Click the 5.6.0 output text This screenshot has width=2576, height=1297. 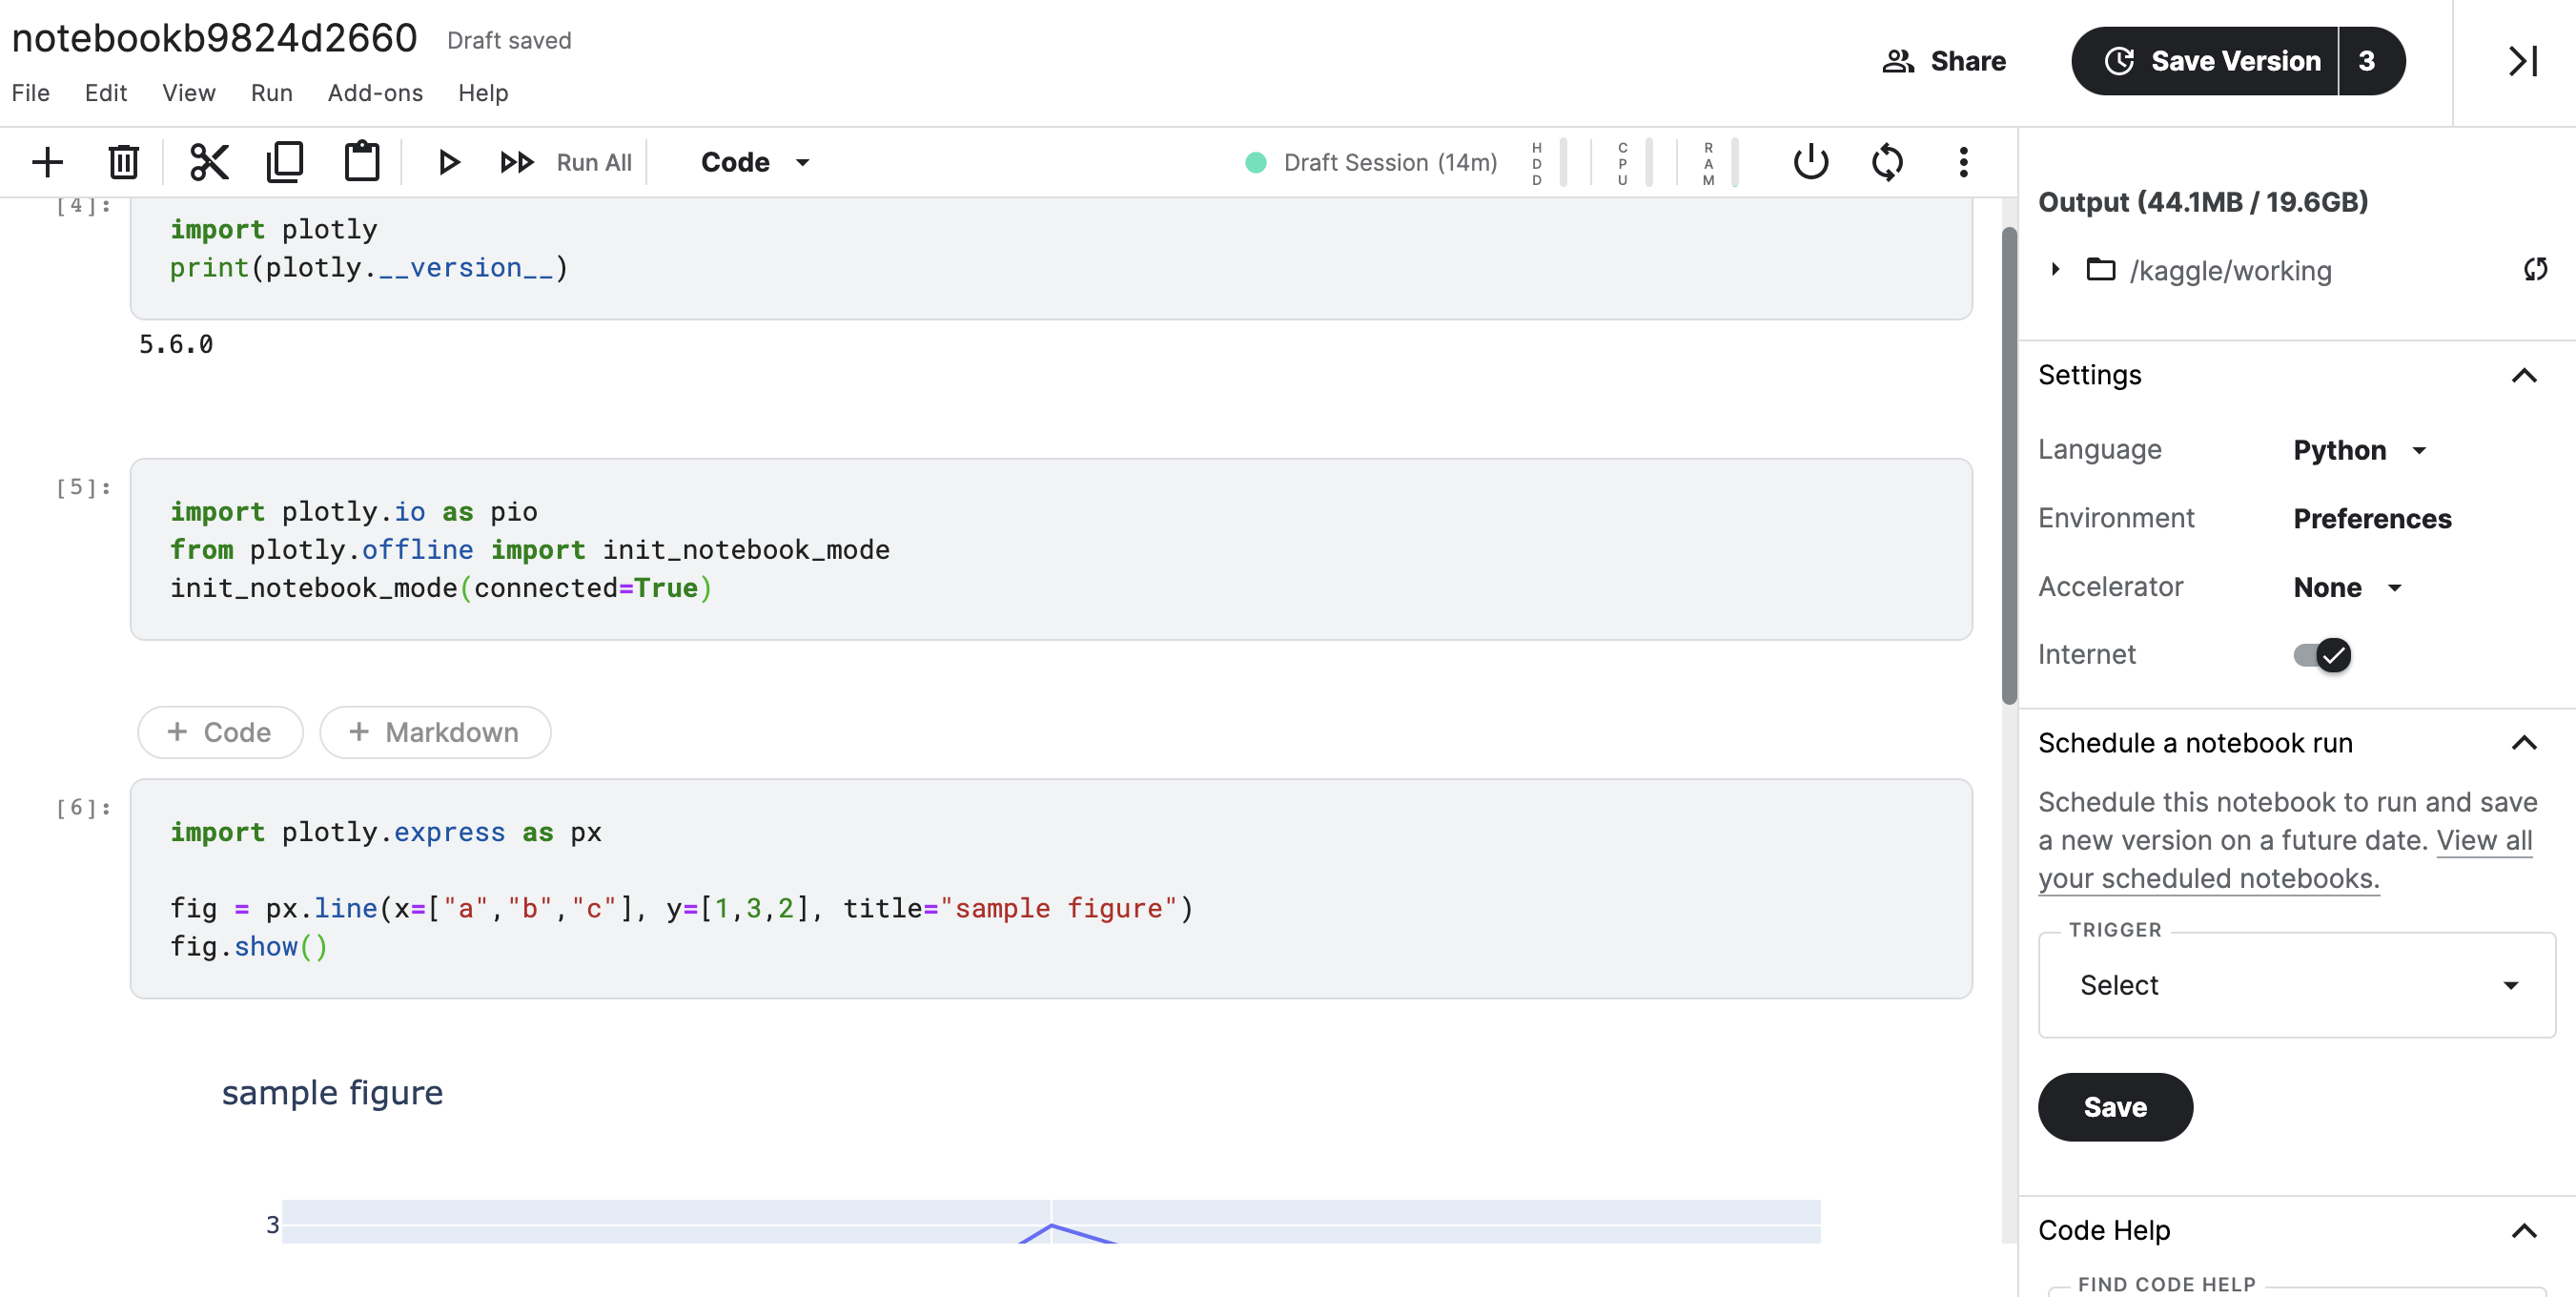click(x=176, y=344)
